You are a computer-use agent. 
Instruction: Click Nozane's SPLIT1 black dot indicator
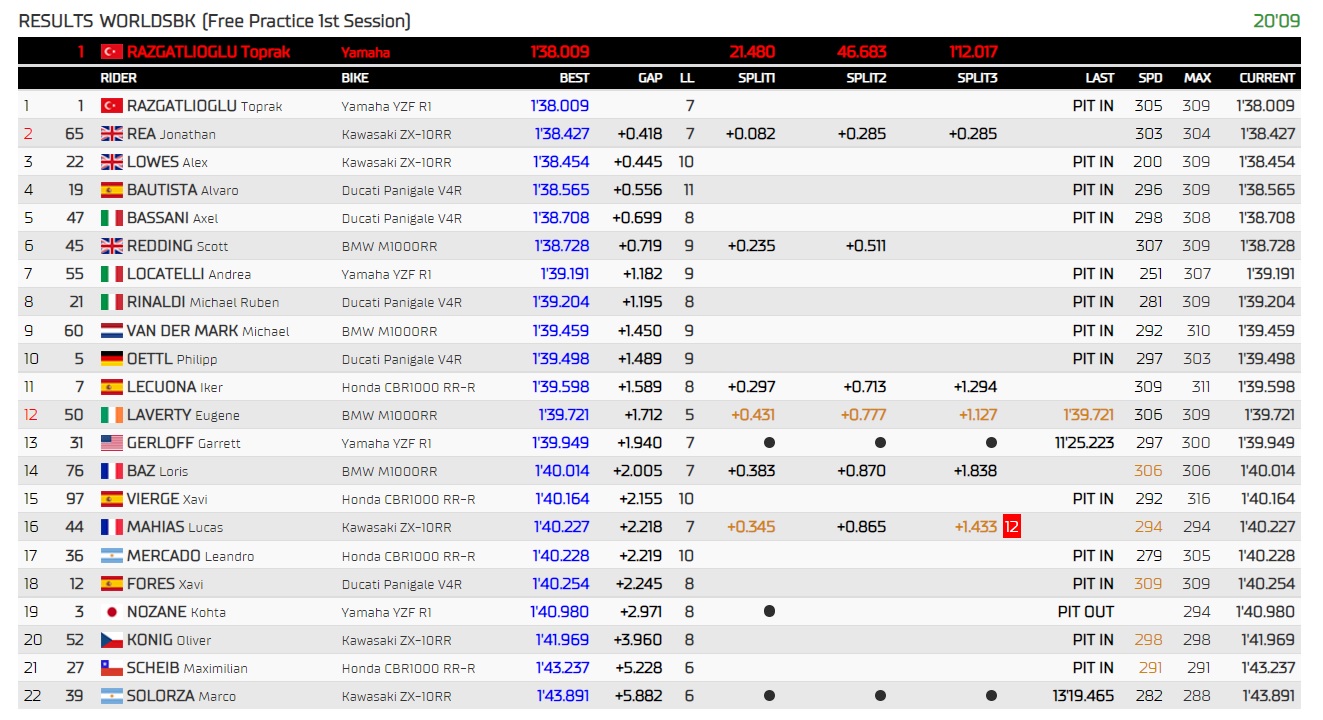(769, 611)
